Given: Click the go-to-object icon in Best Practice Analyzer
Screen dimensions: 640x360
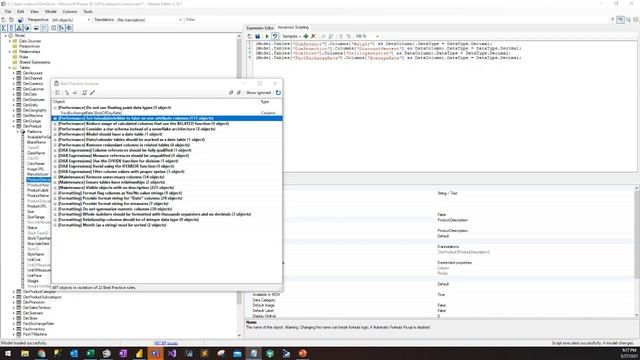Looking at the screenshot, I should 67,93.
